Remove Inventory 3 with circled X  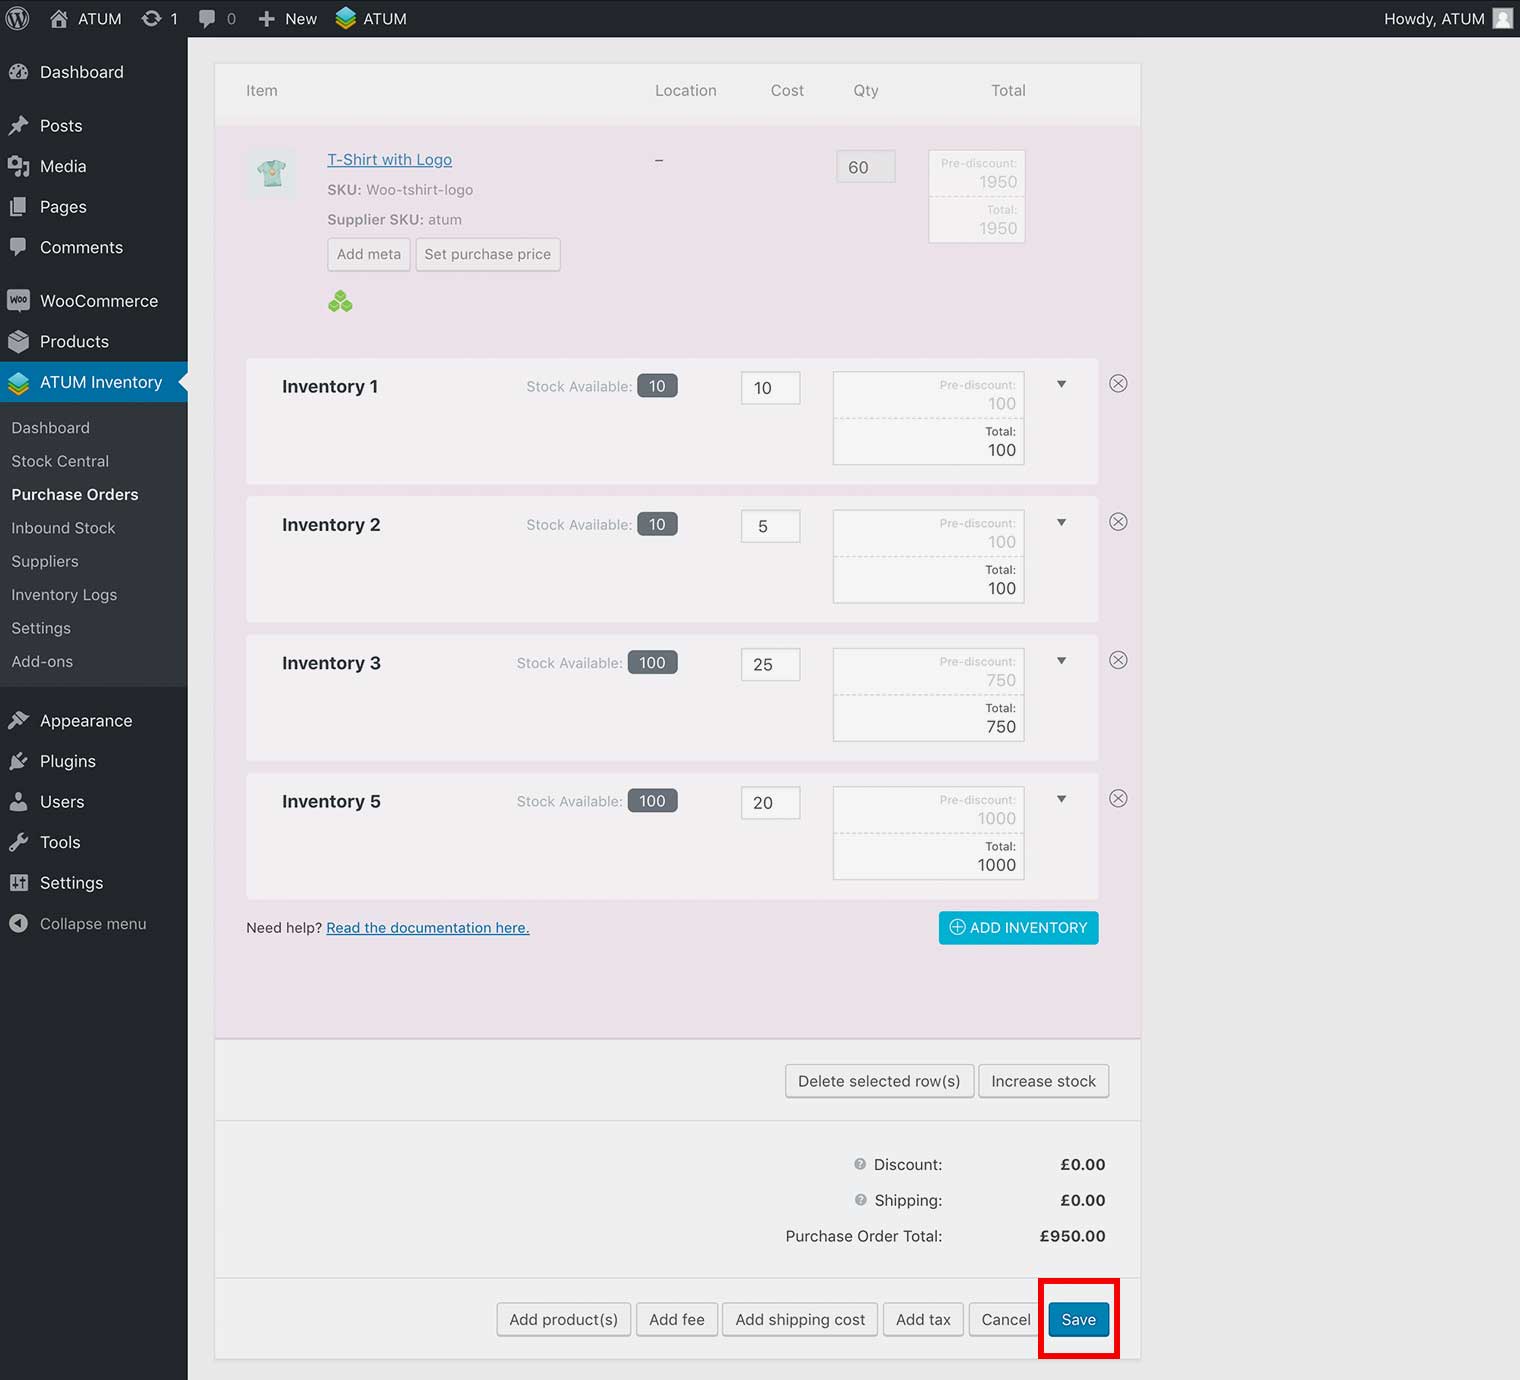pyautogui.click(x=1118, y=660)
